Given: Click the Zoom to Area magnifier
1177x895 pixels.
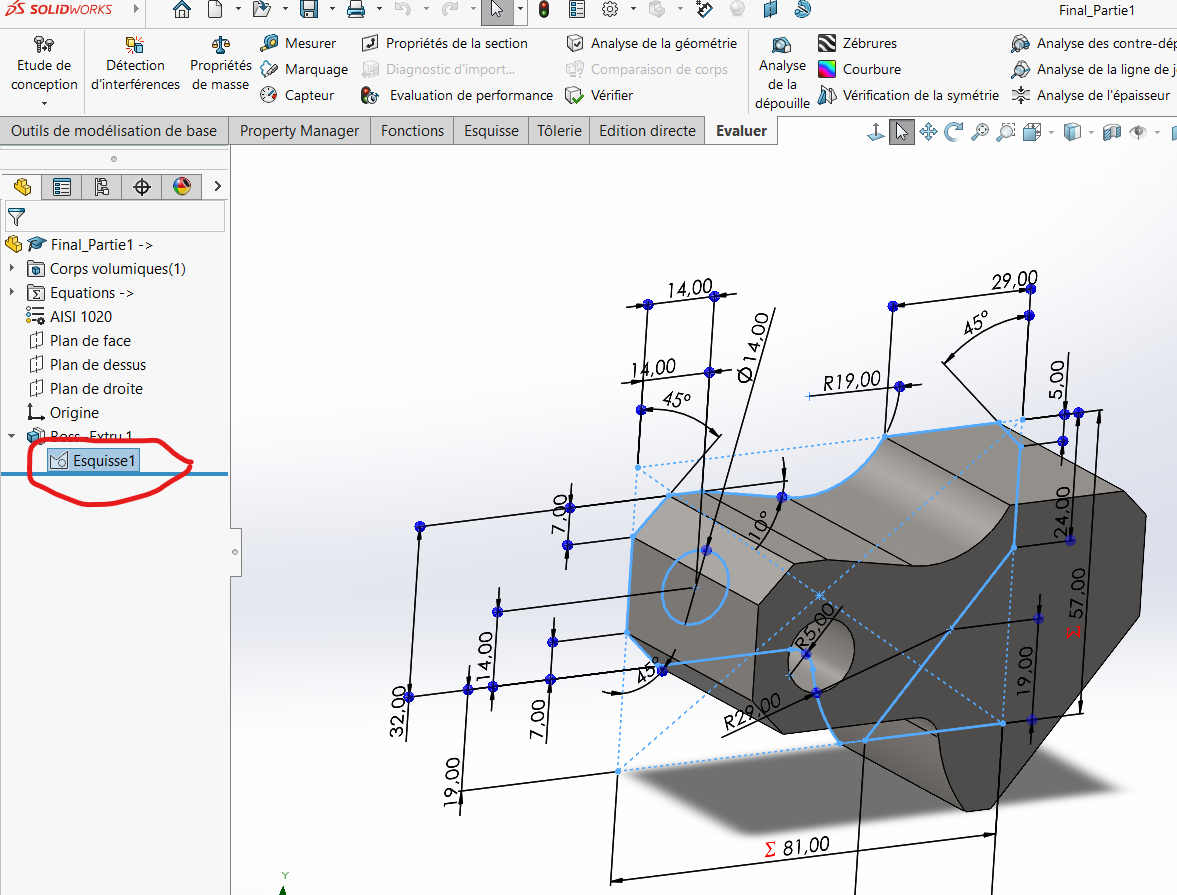Looking at the screenshot, I should point(1005,133).
